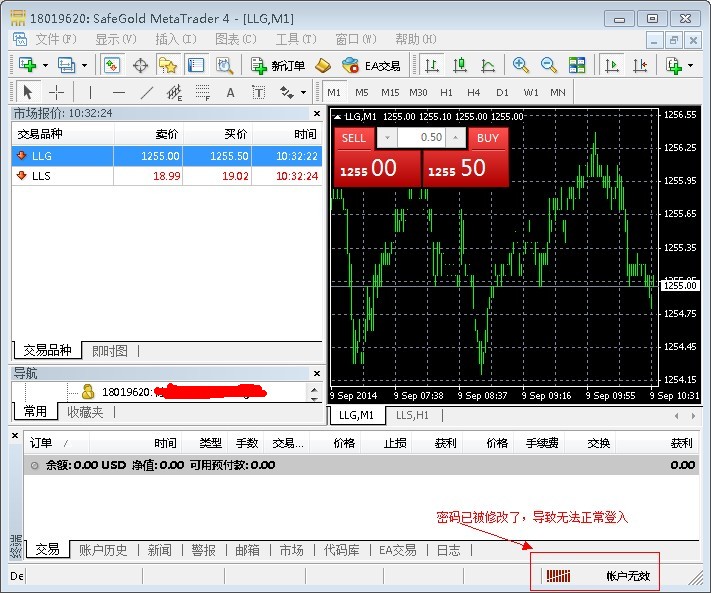711x593 pixels.
Task: Open the 帮助(H) menu
Action: (416, 39)
